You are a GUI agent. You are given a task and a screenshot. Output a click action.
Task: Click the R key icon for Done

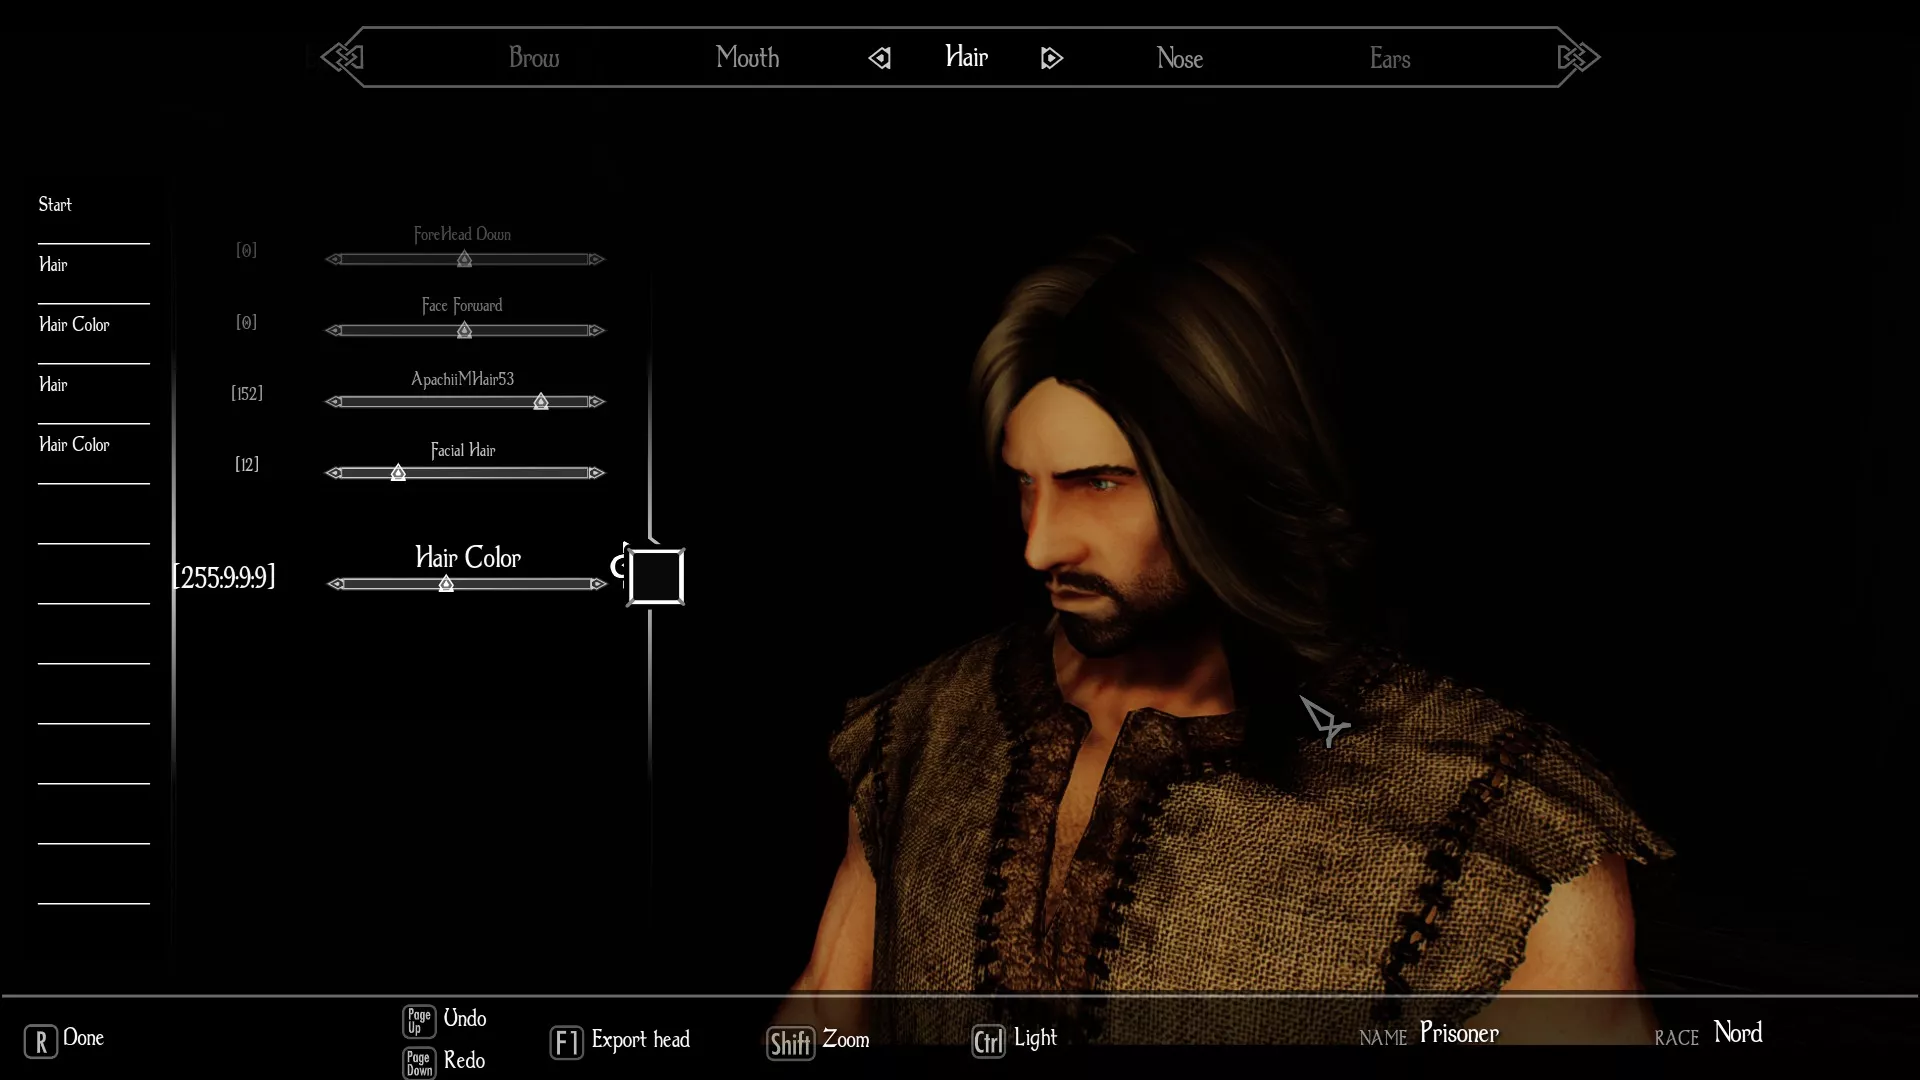point(41,1041)
